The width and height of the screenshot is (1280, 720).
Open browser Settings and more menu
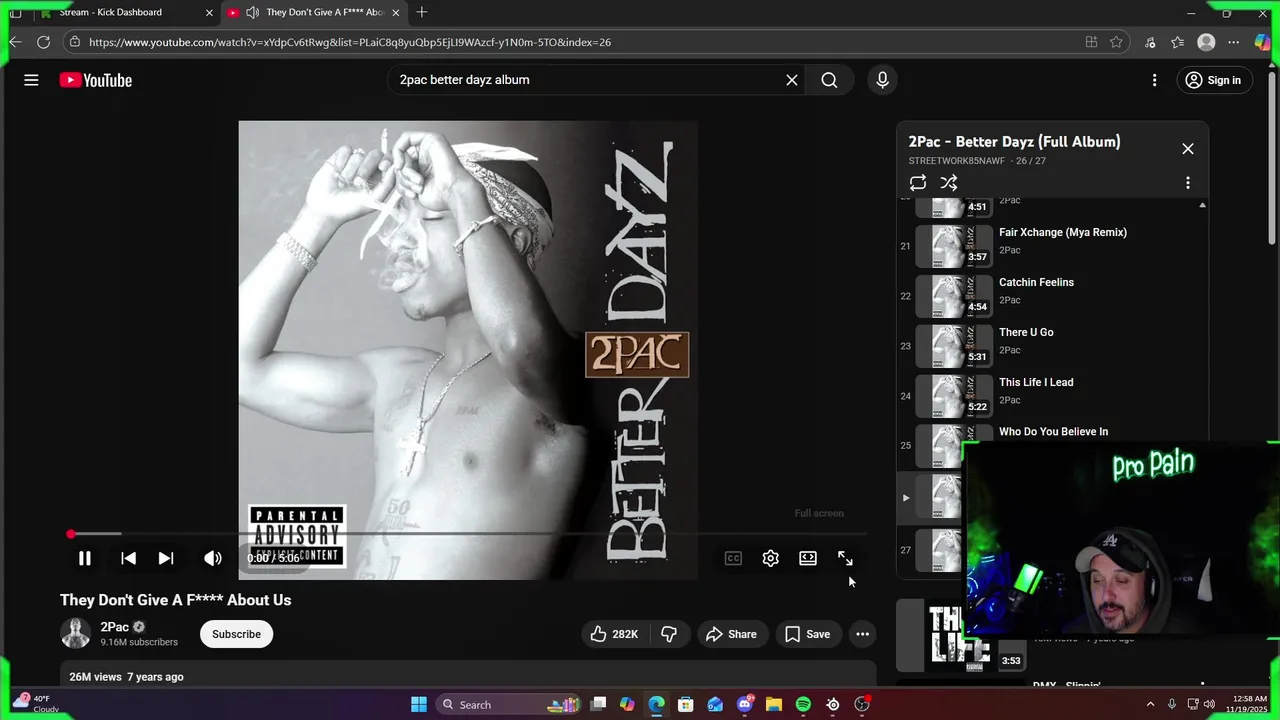[1234, 42]
